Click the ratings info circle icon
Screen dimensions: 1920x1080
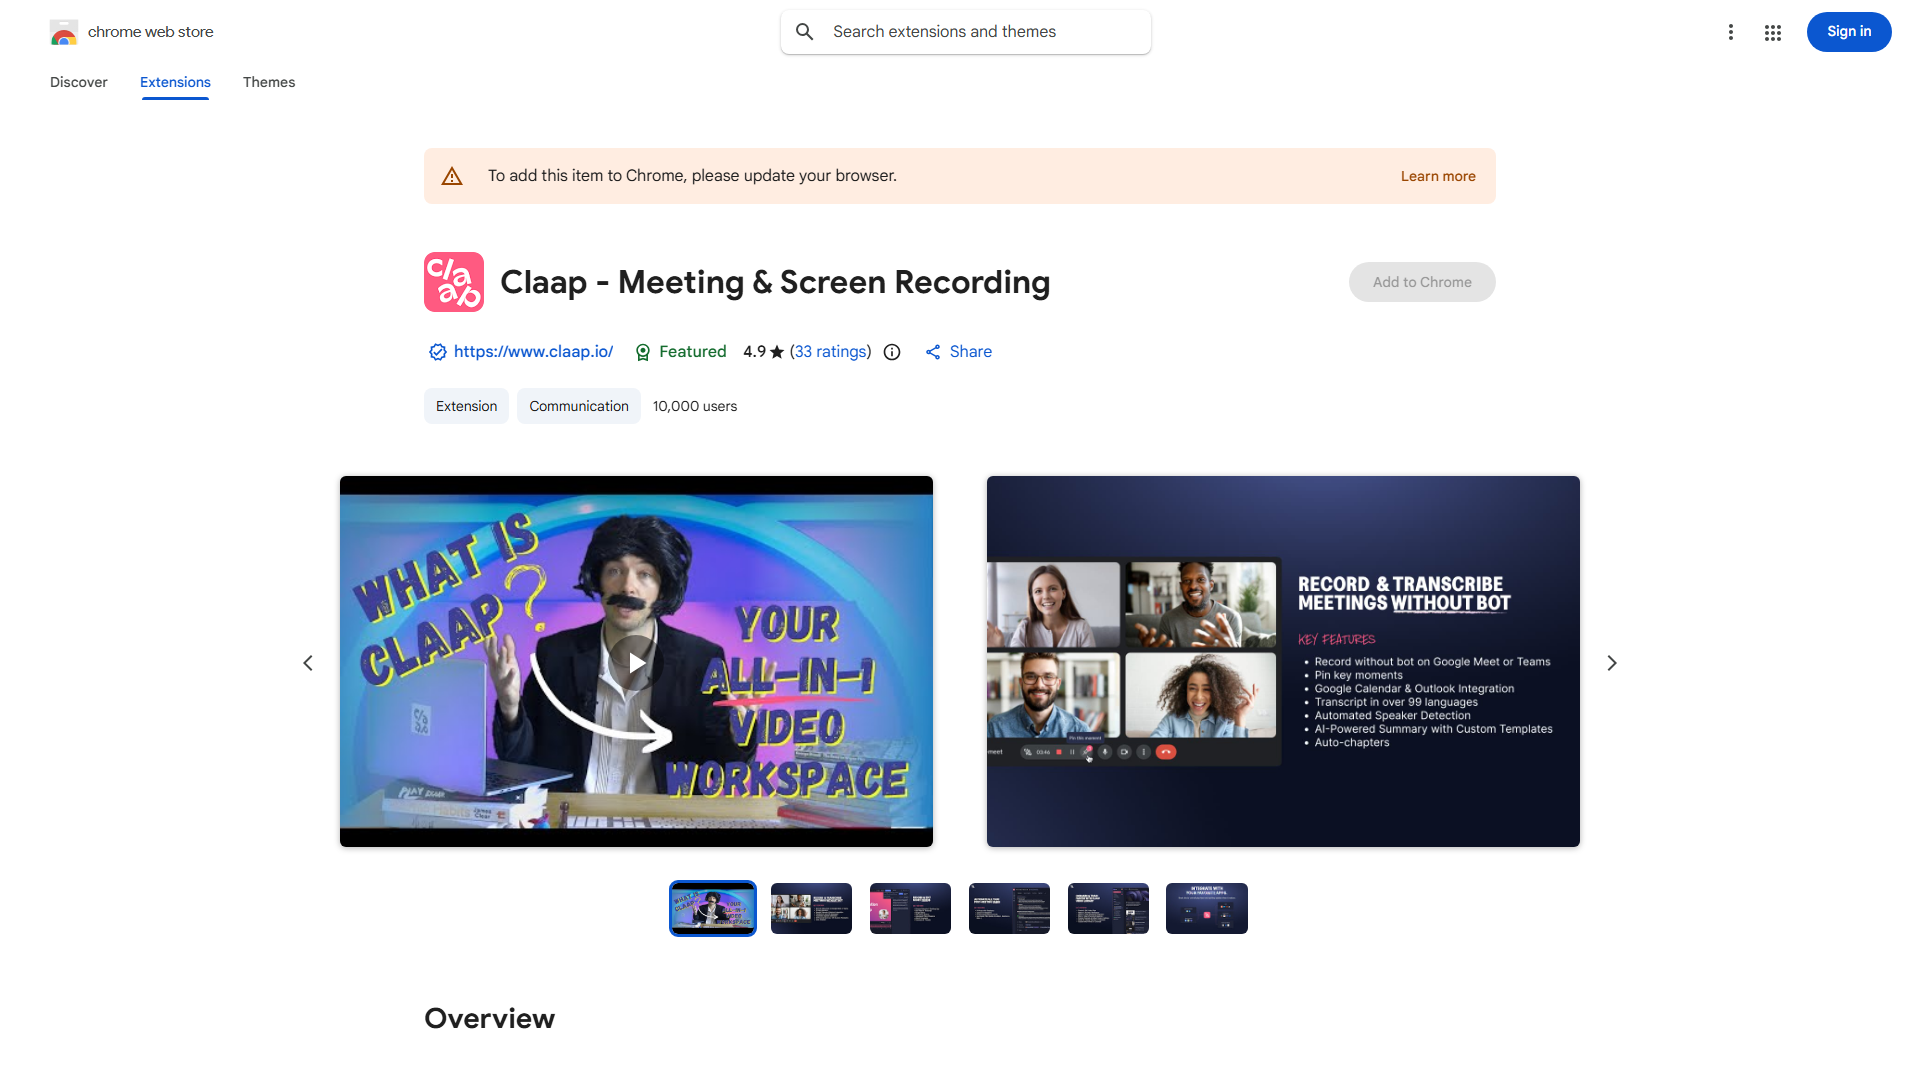892,352
